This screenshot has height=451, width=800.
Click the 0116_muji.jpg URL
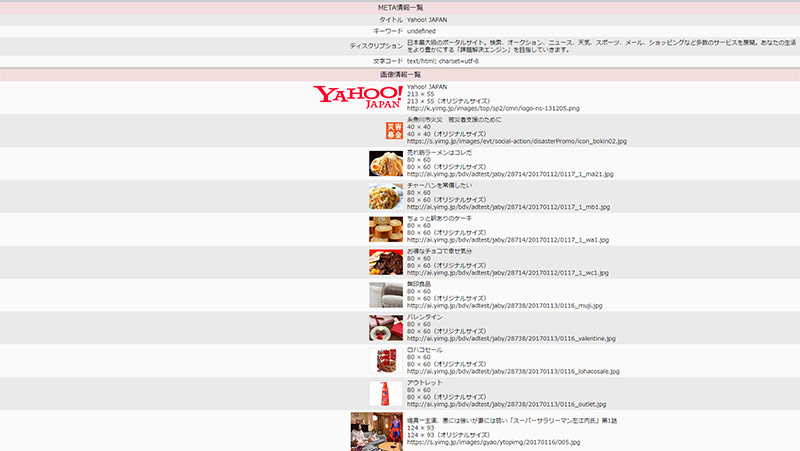pyautogui.click(x=505, y=306)
